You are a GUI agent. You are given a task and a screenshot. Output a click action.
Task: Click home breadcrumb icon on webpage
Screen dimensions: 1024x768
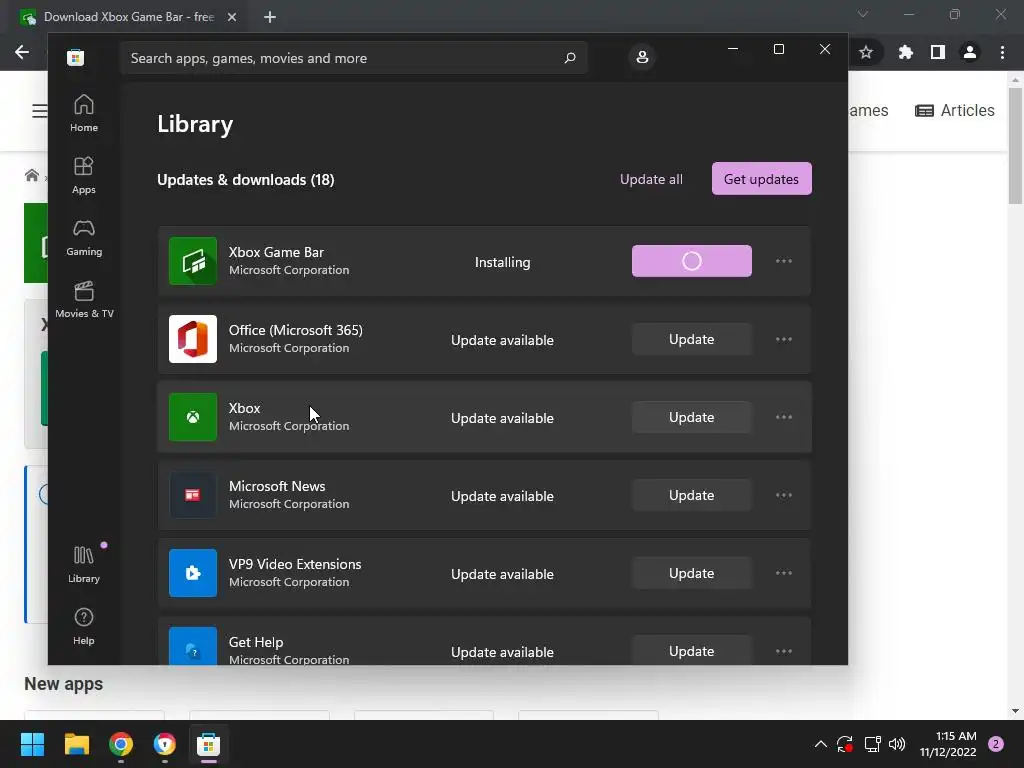pos(31,175)
